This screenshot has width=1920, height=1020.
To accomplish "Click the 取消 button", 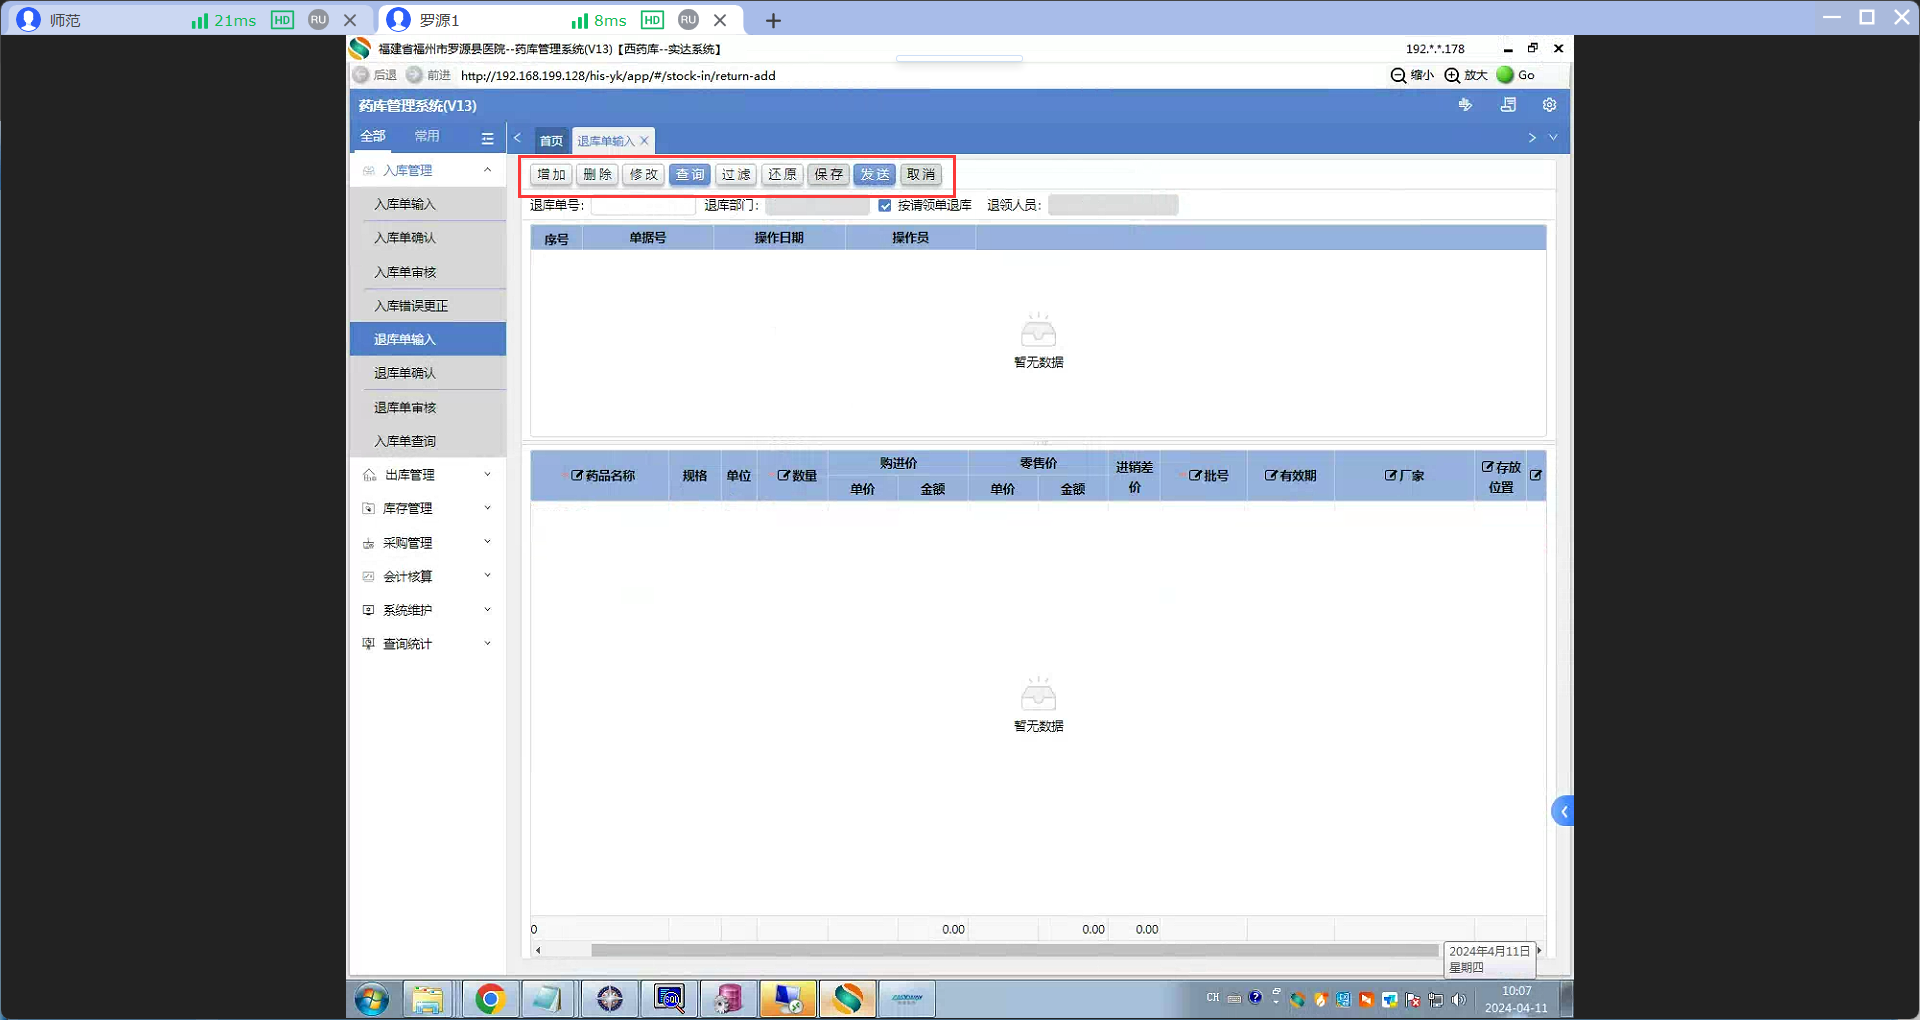I will click(x=920, y=175).
